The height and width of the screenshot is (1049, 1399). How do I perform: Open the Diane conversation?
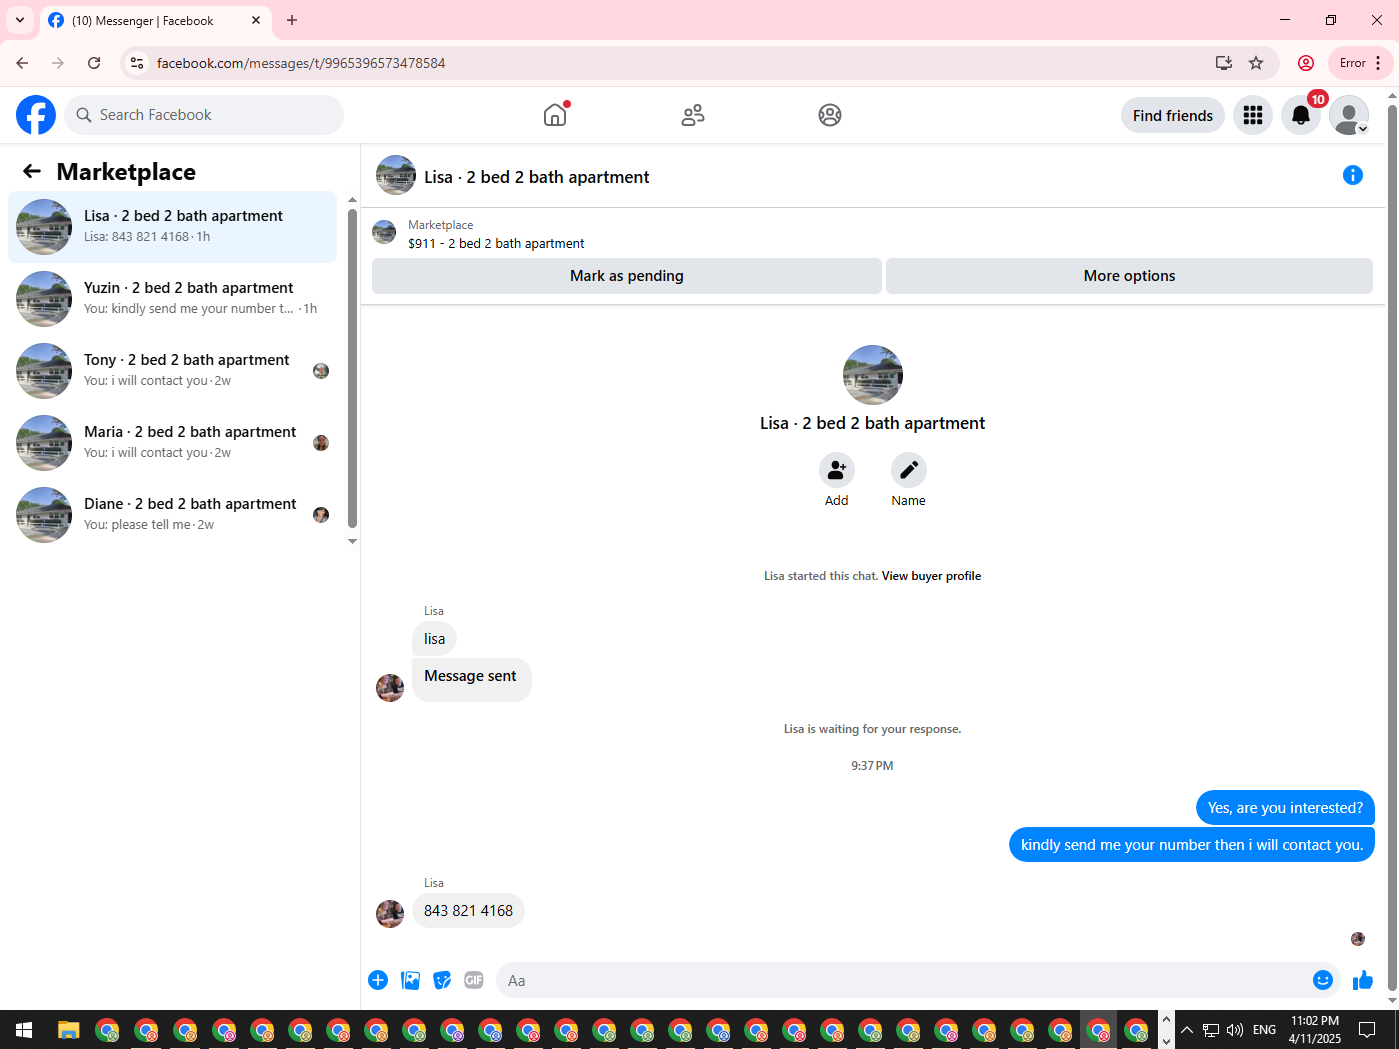click(x=172, y=515)
